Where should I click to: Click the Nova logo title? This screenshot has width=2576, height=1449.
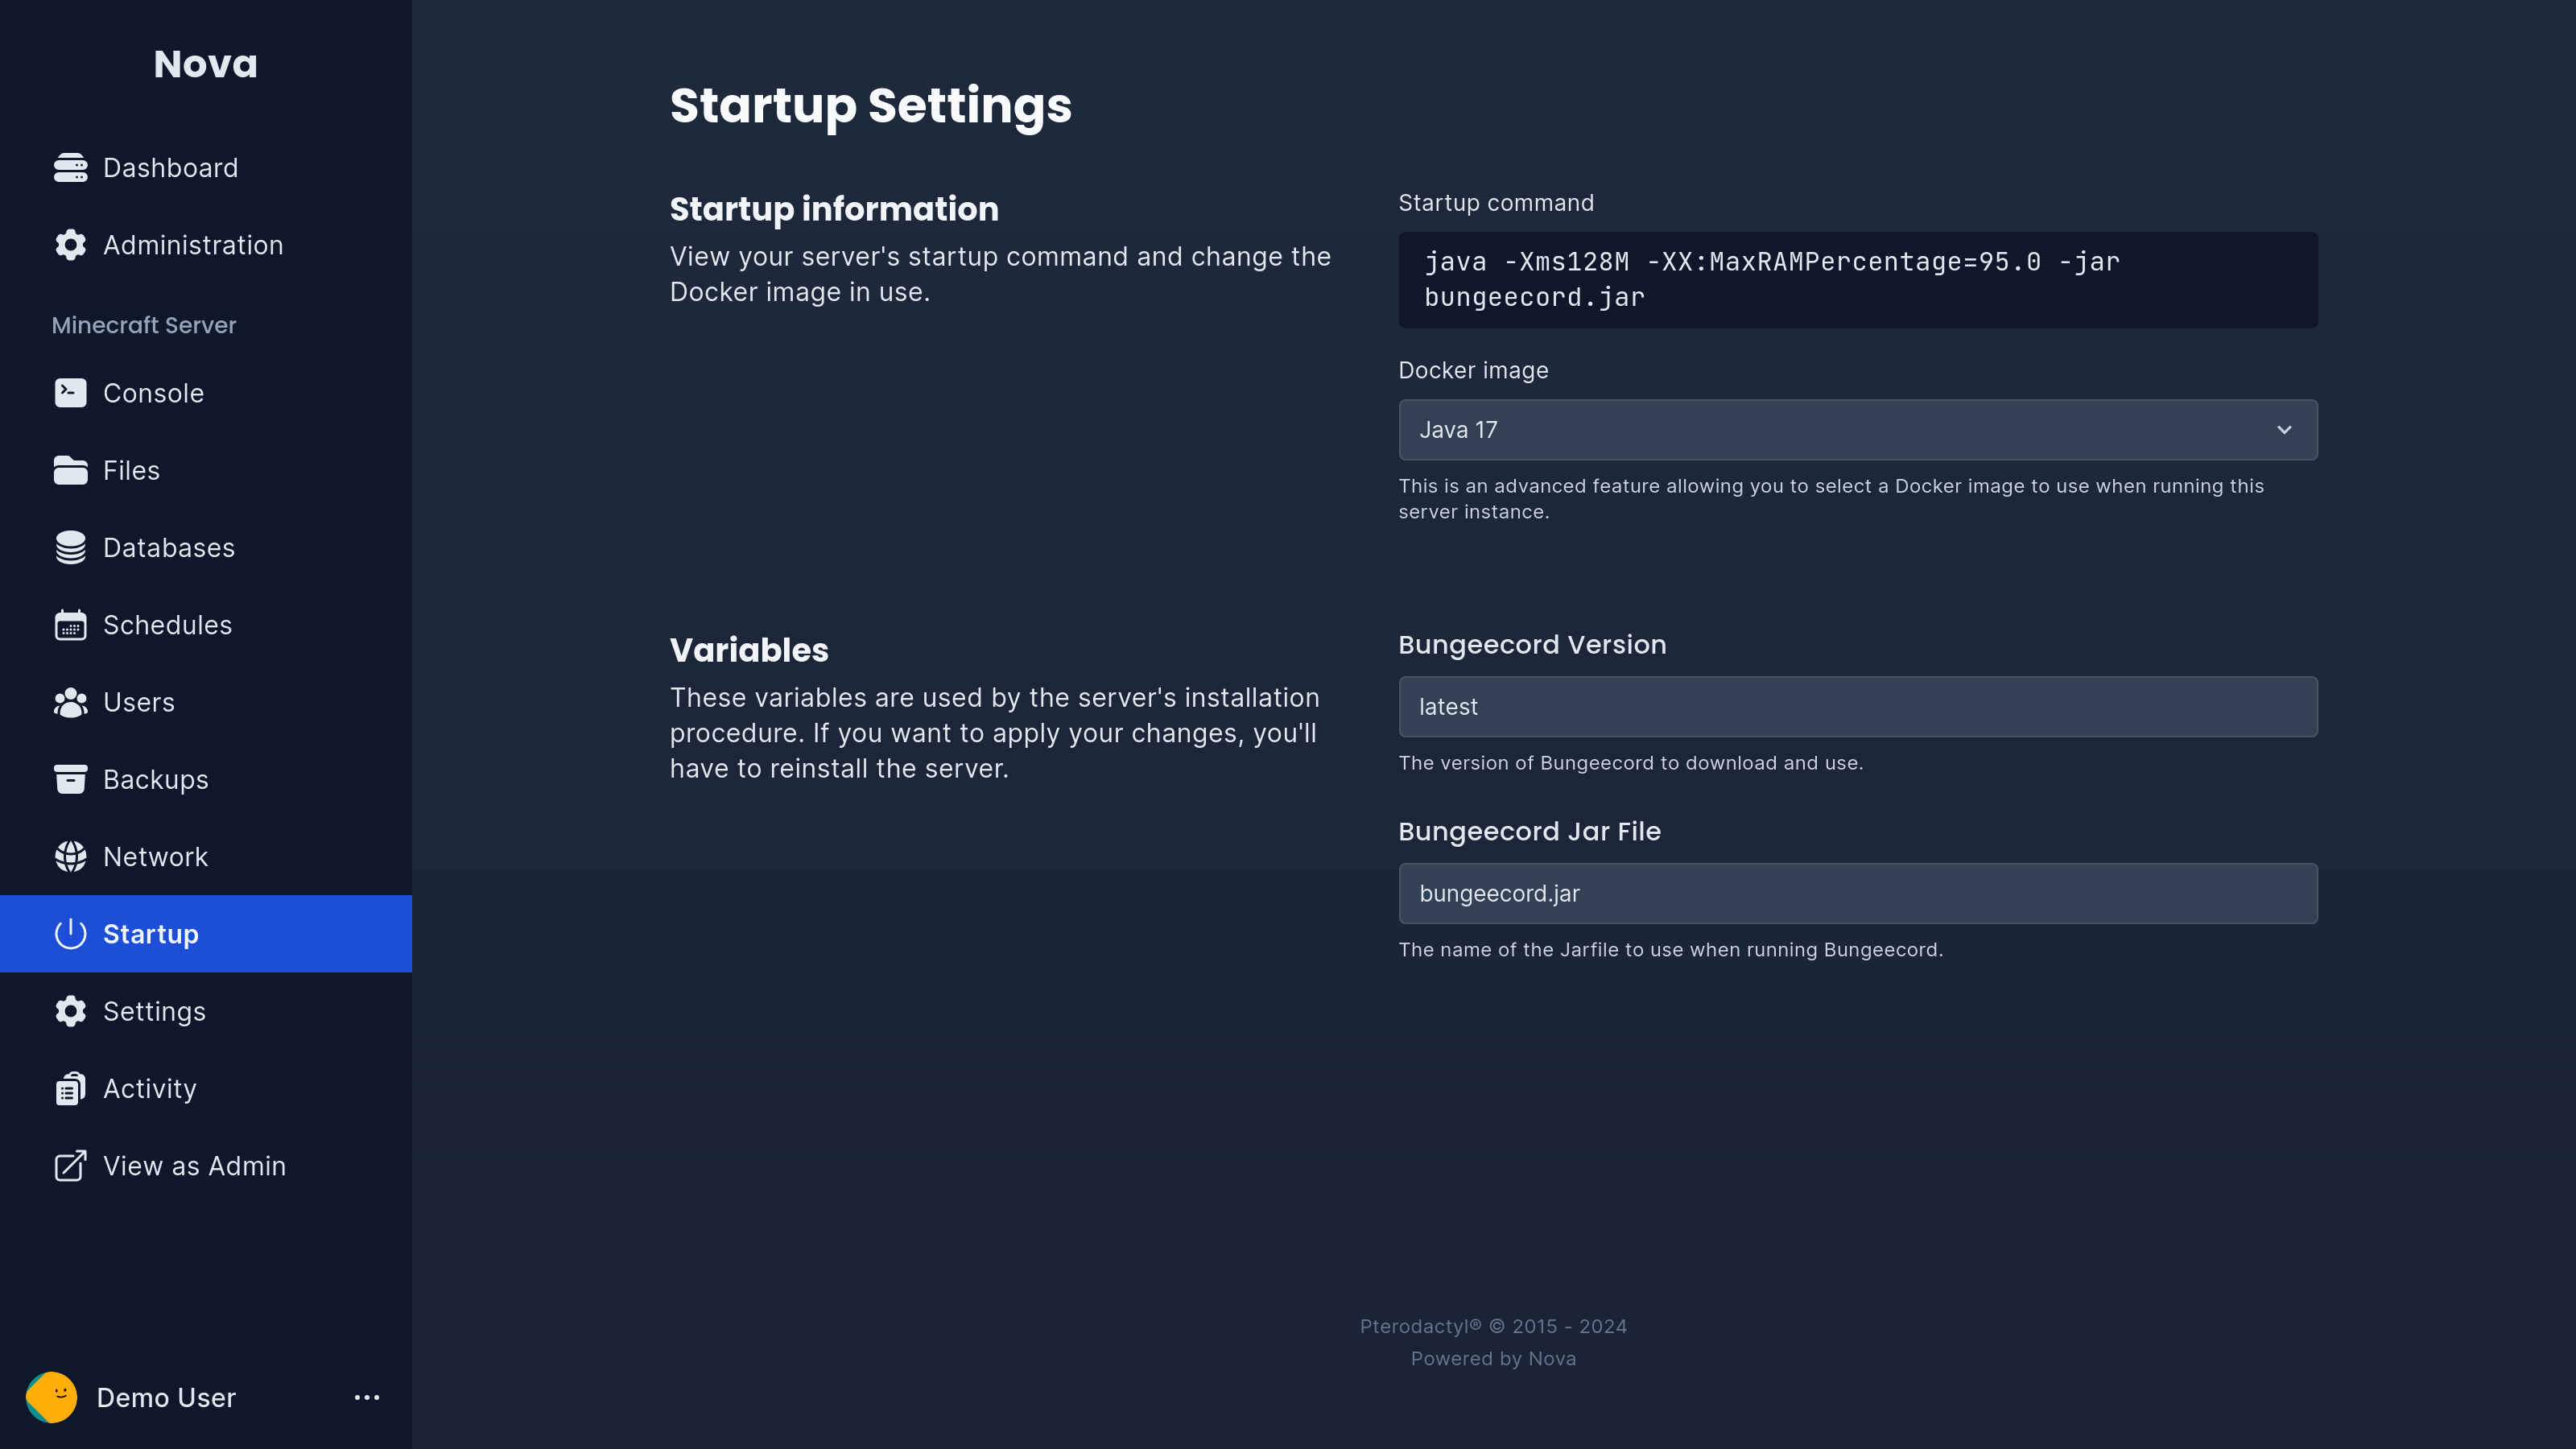[206, 64]
